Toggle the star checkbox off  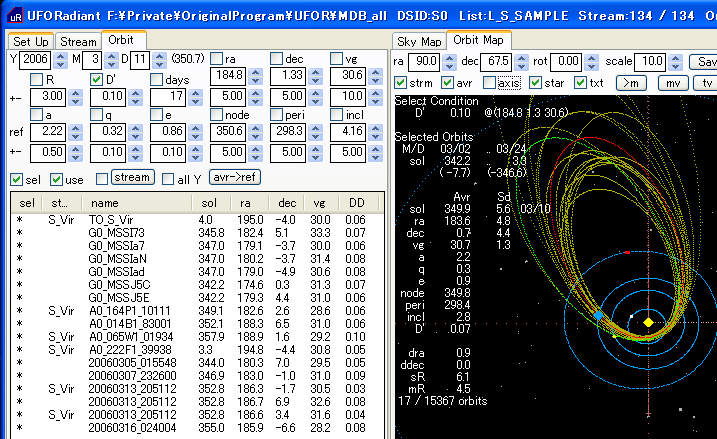pos(535,82)
